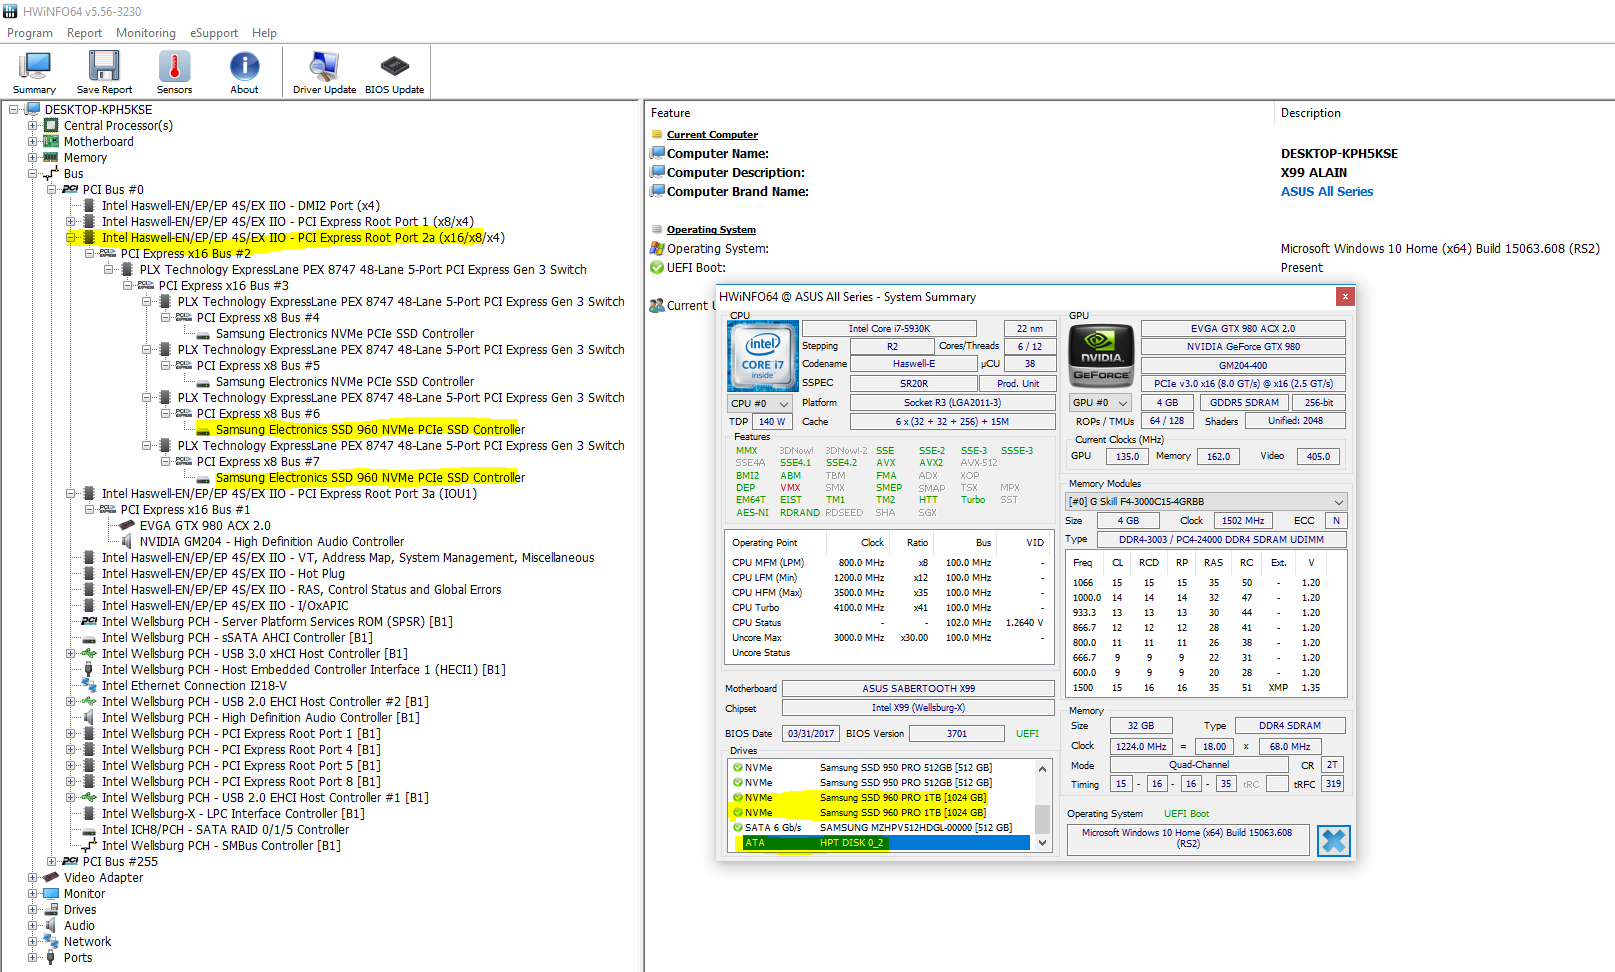Viewport: 1615px width, 972px height.
Task: Expand the Video Adapter node
Action: point(33,878)
